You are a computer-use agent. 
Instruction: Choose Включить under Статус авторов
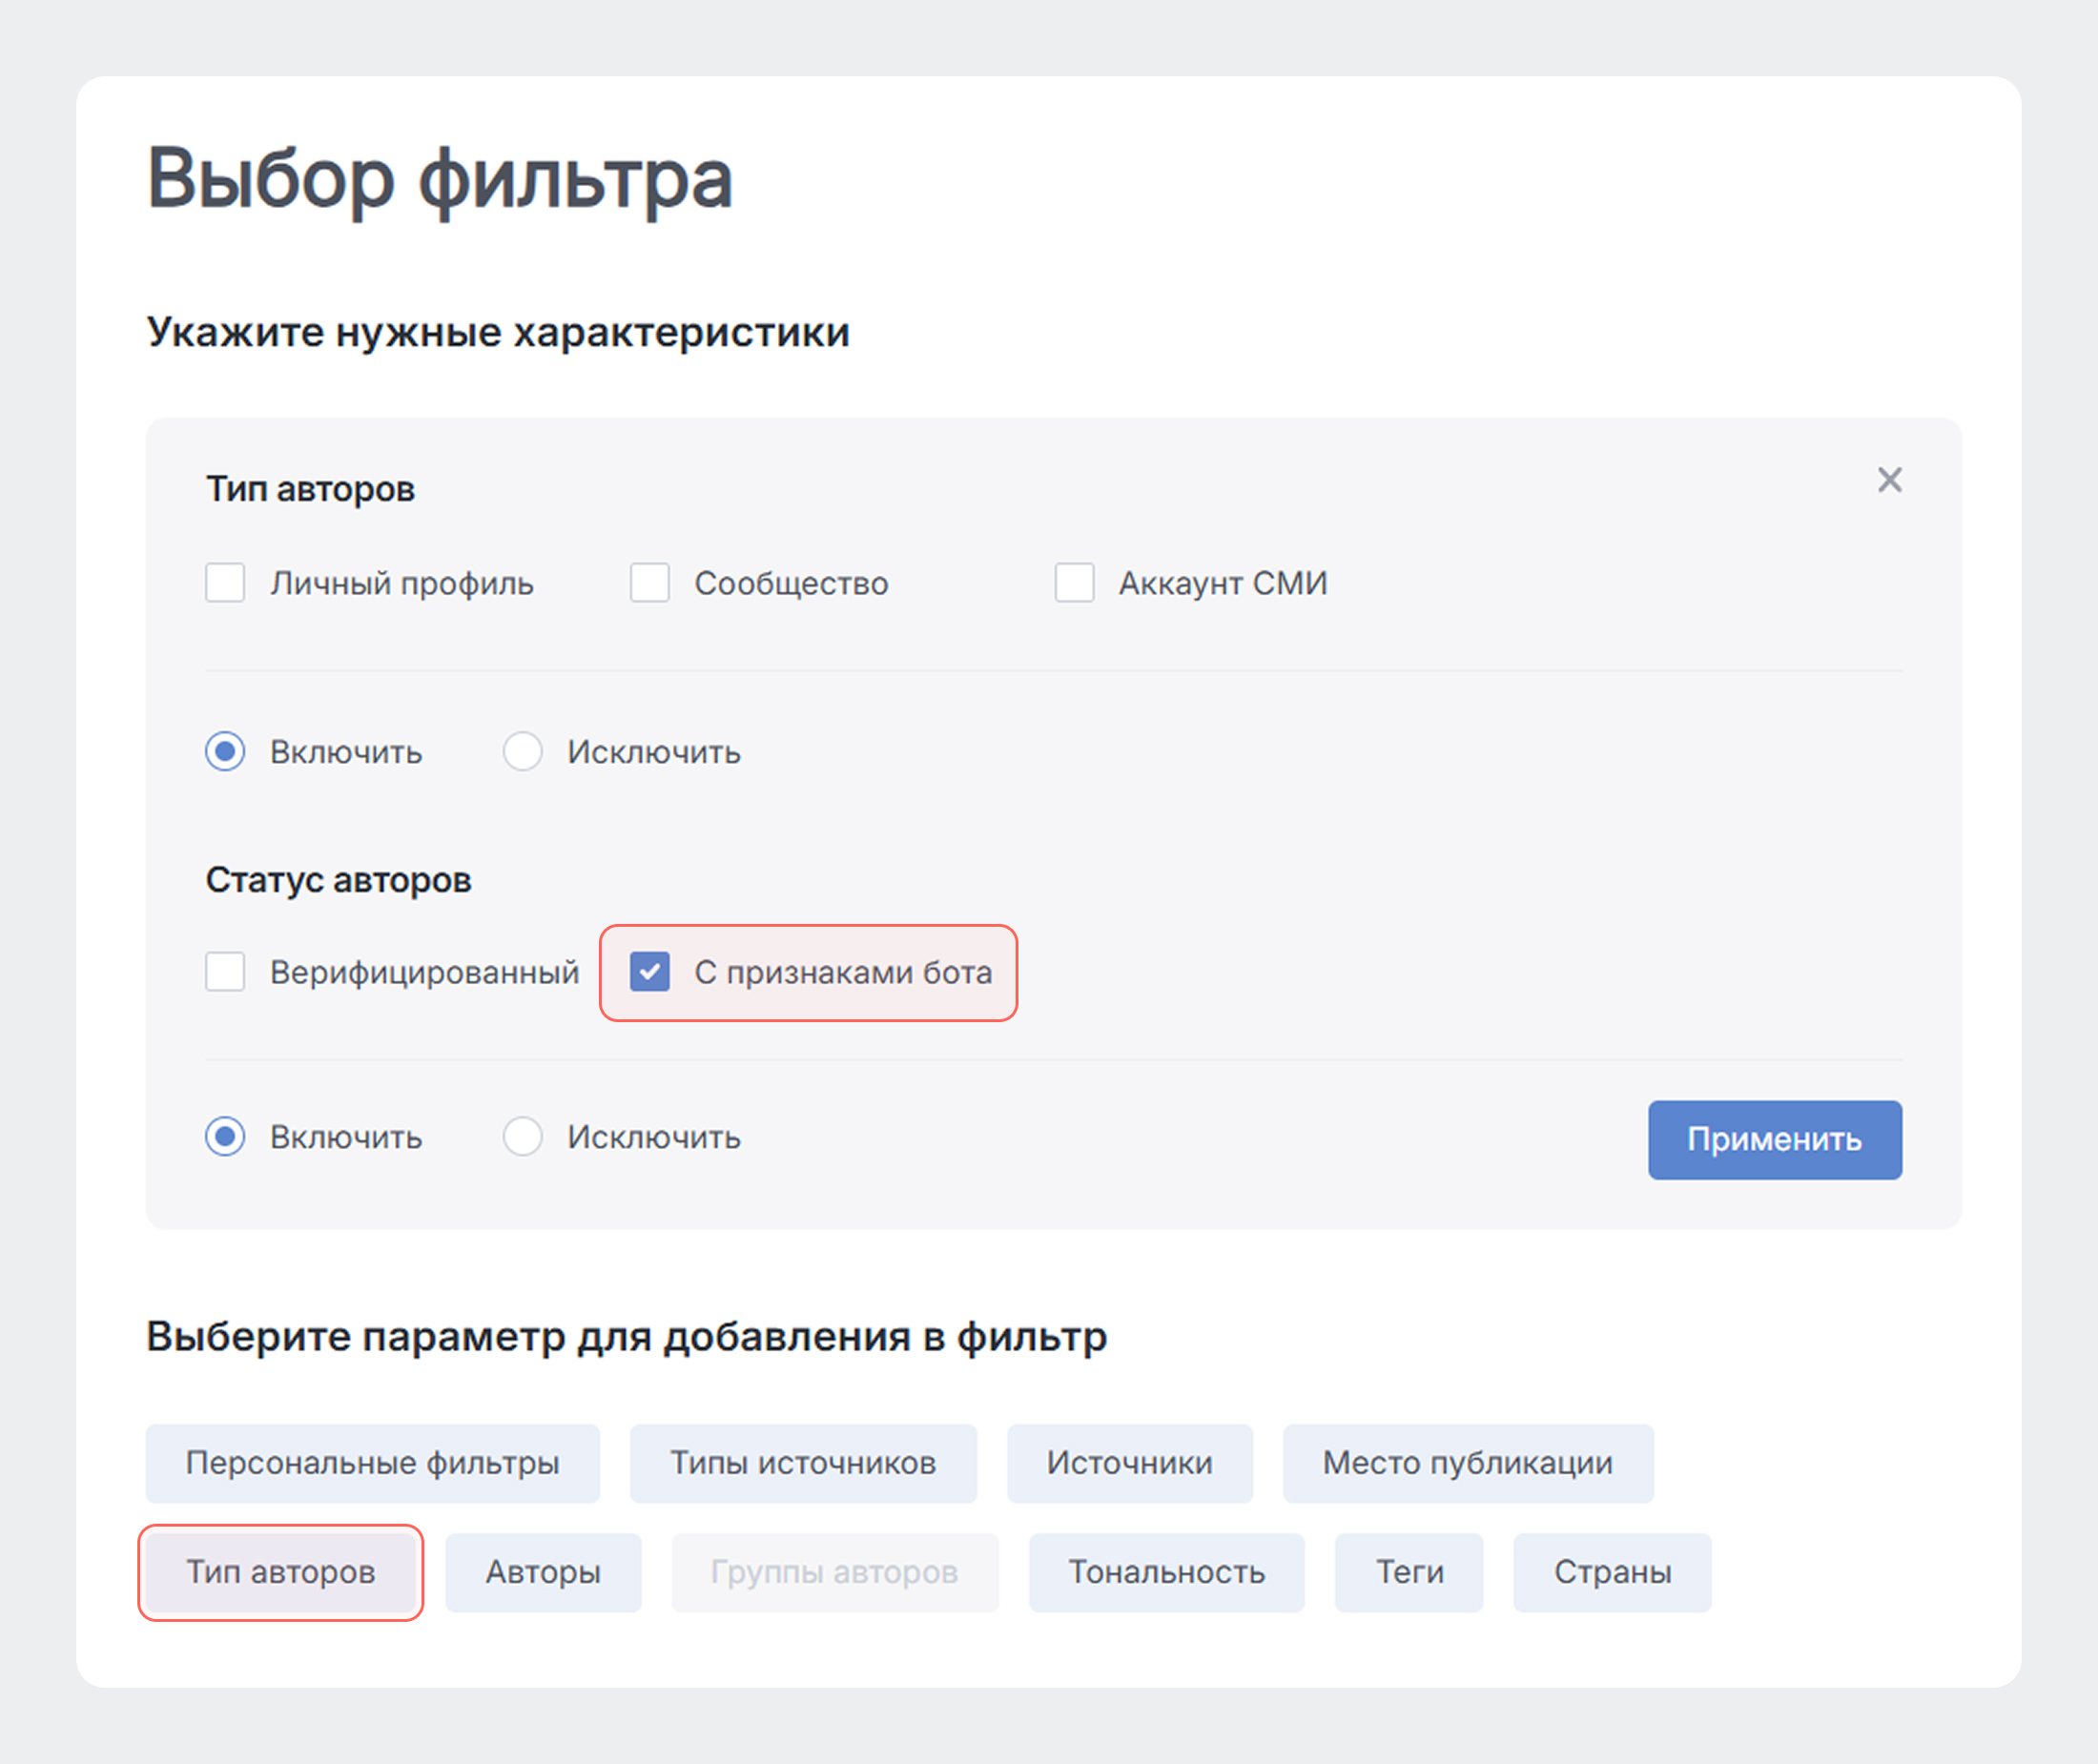(x=225, y=1136)
